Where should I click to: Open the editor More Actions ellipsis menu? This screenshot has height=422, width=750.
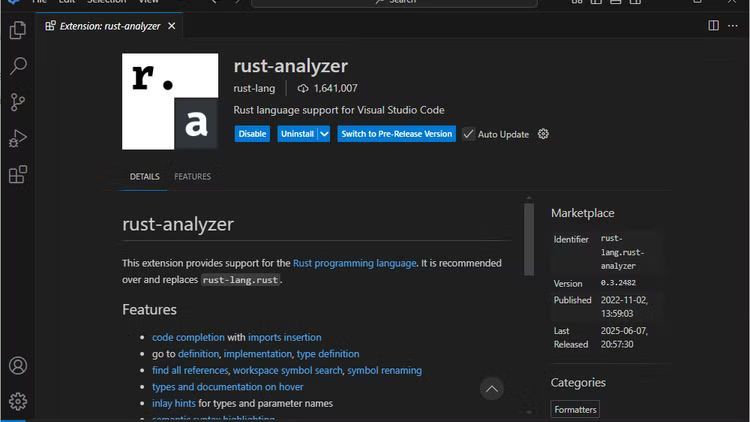[735, 26]
